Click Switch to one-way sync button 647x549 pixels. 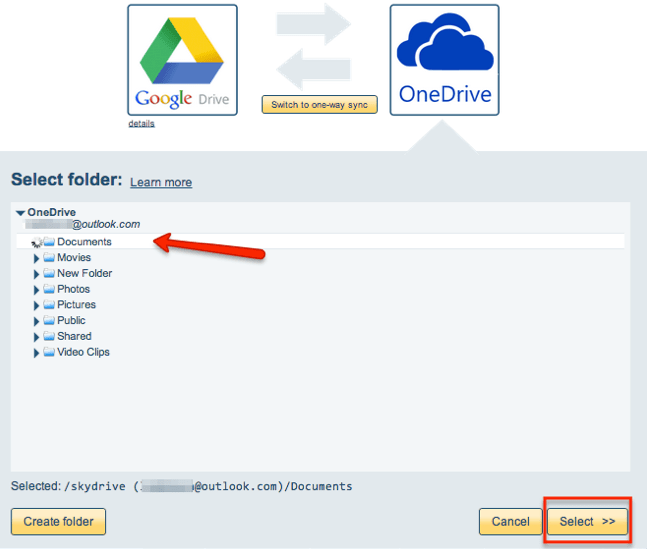319,105
